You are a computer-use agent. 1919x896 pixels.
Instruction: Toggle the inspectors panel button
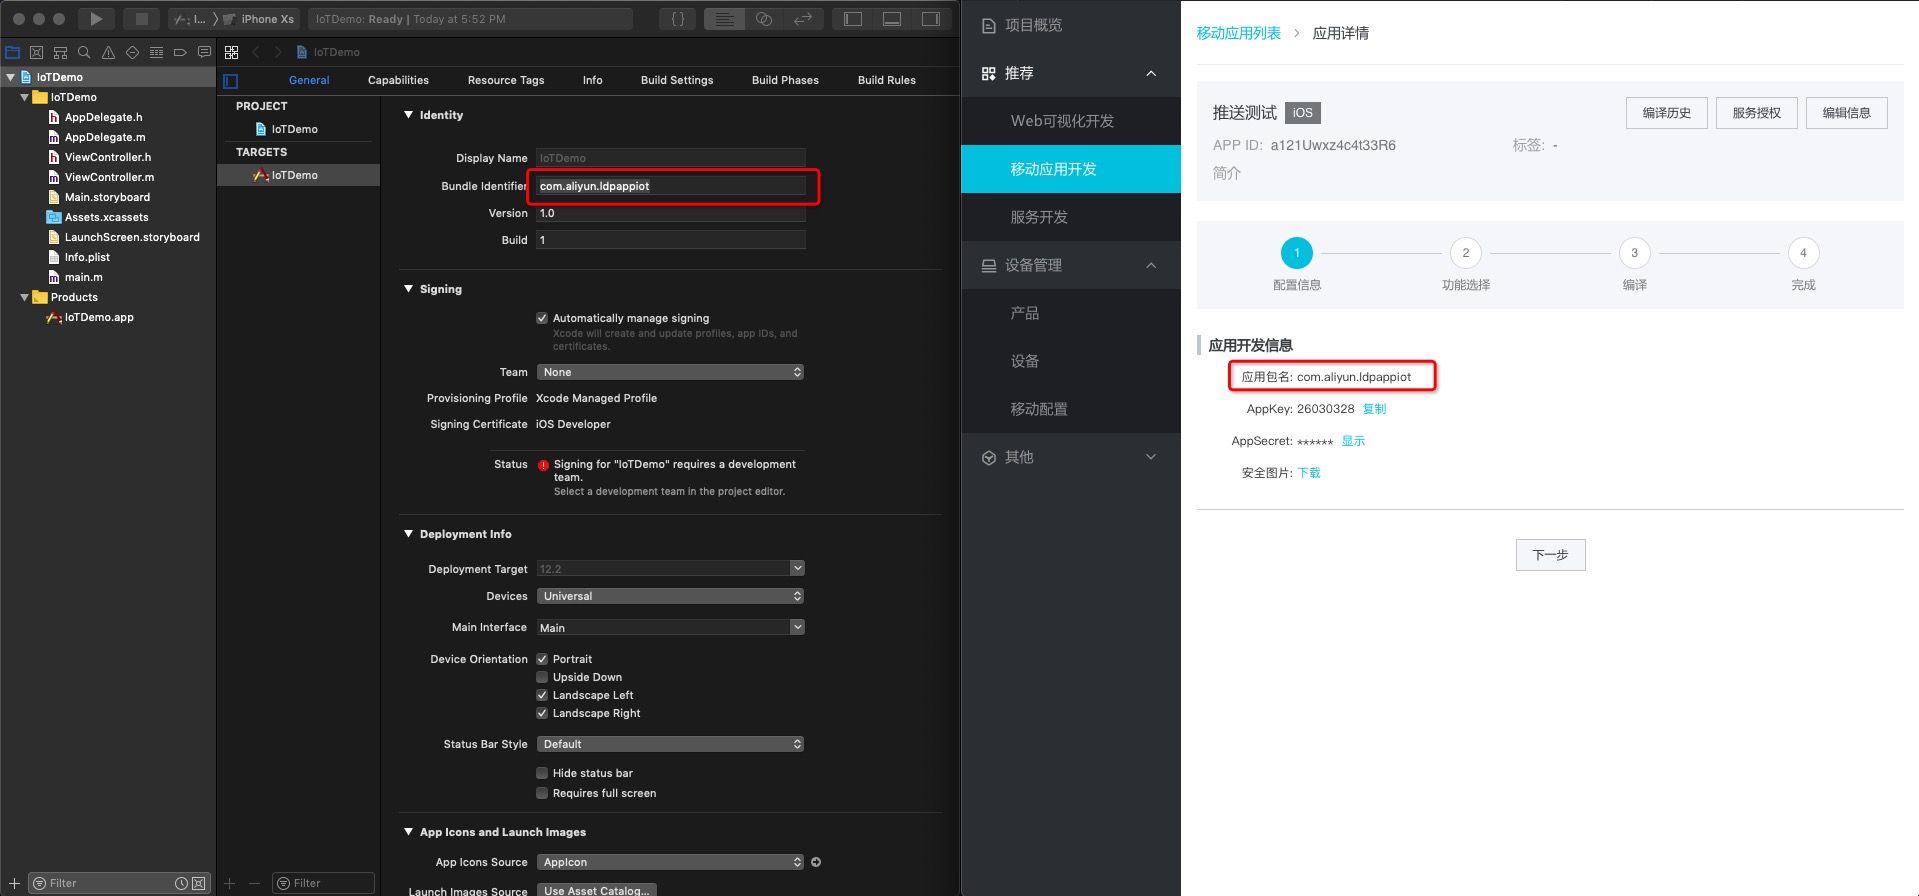[x=931, y=19]
